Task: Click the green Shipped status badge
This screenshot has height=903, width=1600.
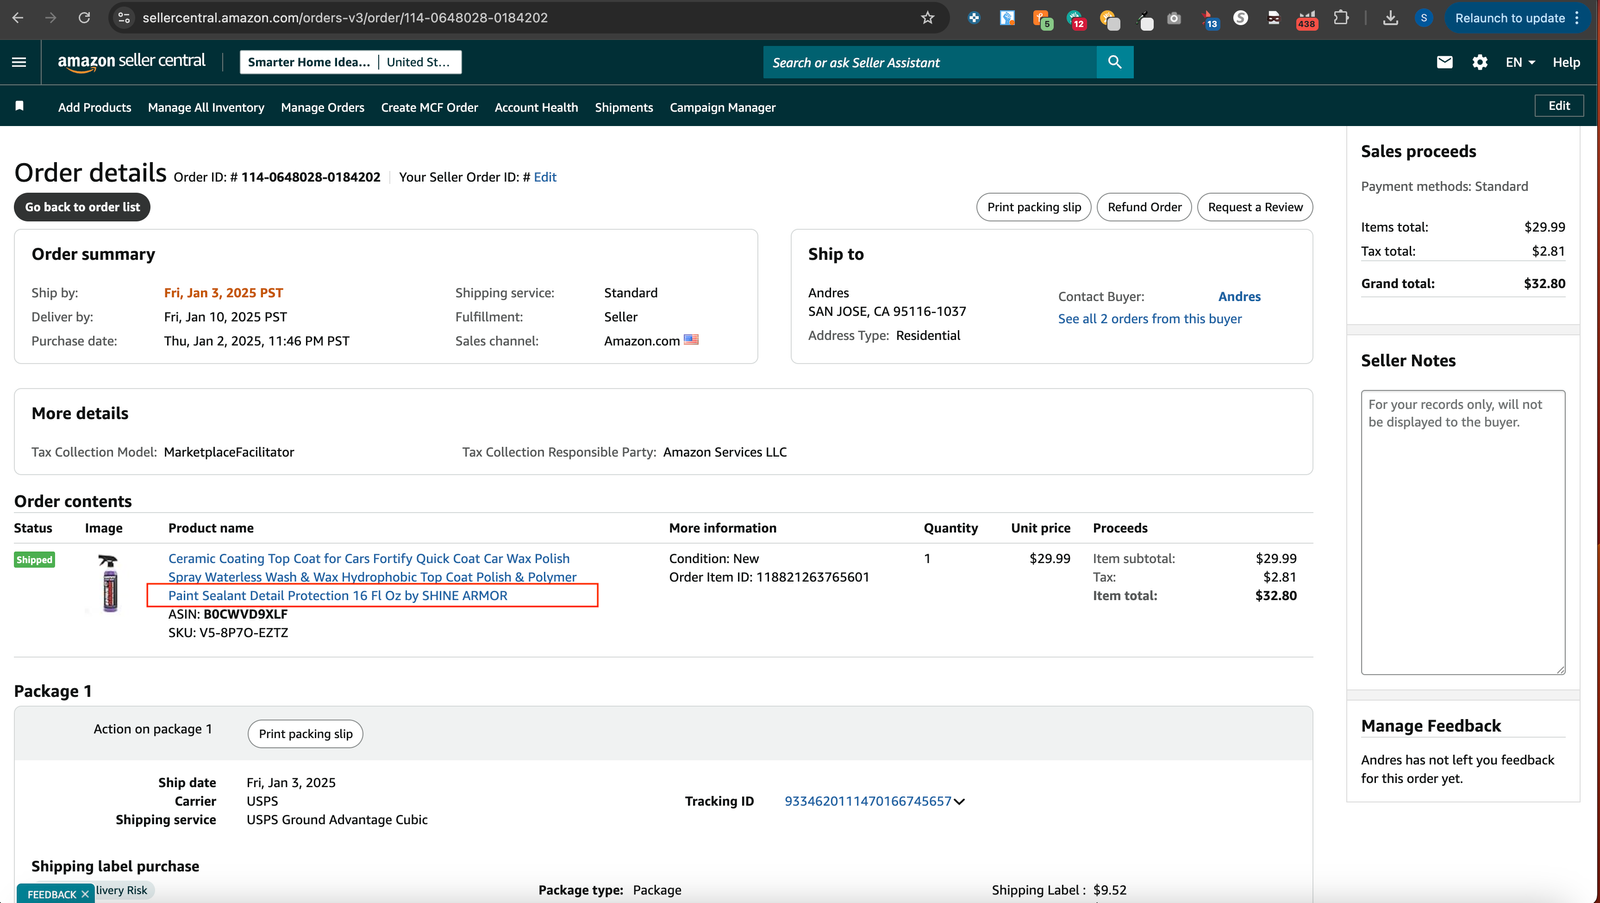Action: pos(34,560)
